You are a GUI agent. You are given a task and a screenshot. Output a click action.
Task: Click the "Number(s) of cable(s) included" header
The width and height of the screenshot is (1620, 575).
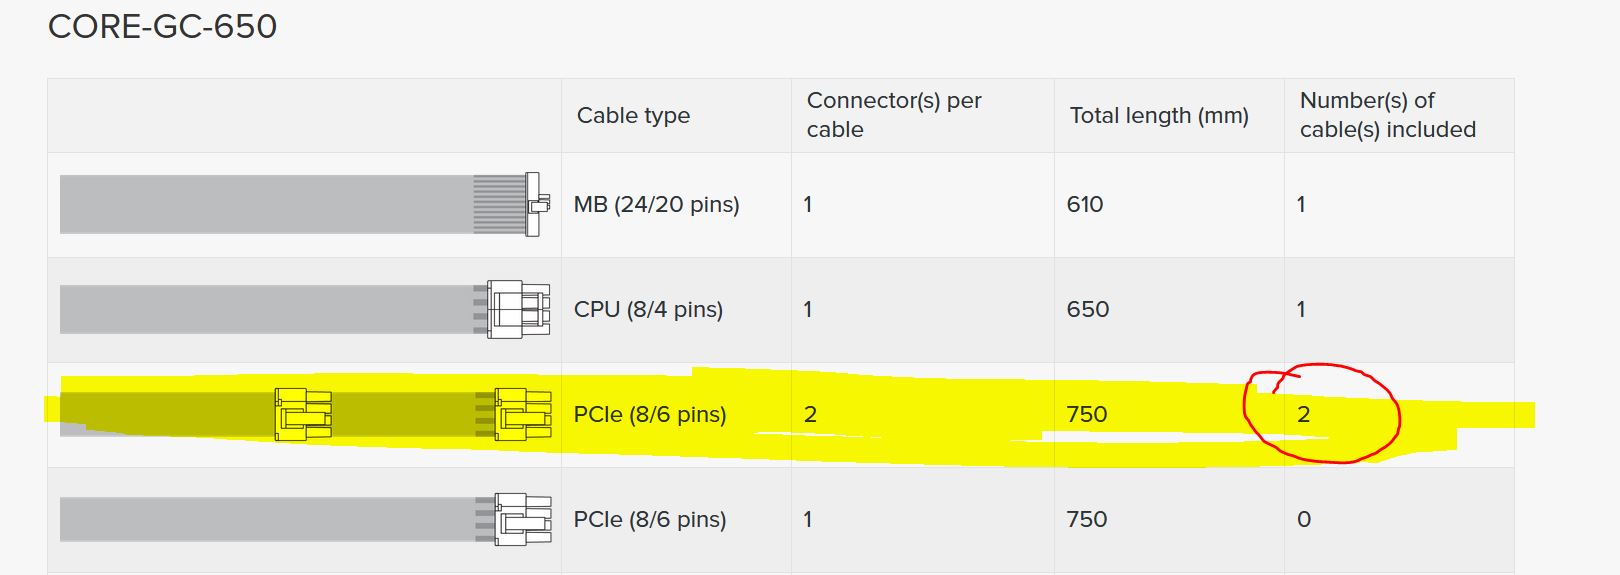point(1387,115)
